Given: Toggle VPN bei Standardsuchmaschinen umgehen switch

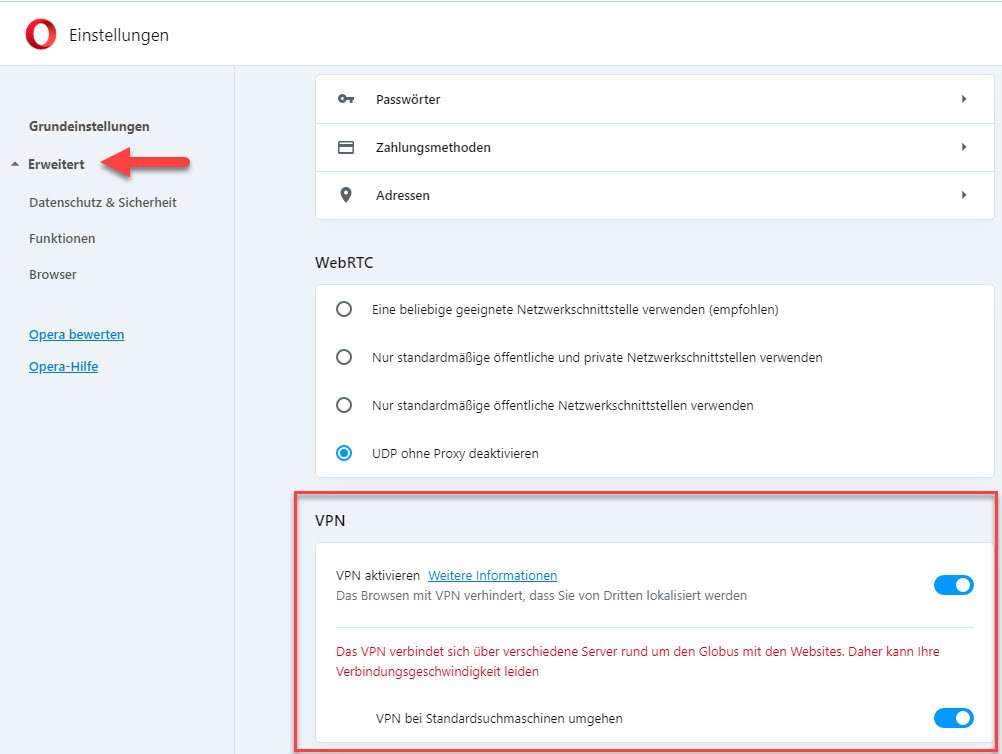Looking at the screenshot, I should tap(953, 718).
